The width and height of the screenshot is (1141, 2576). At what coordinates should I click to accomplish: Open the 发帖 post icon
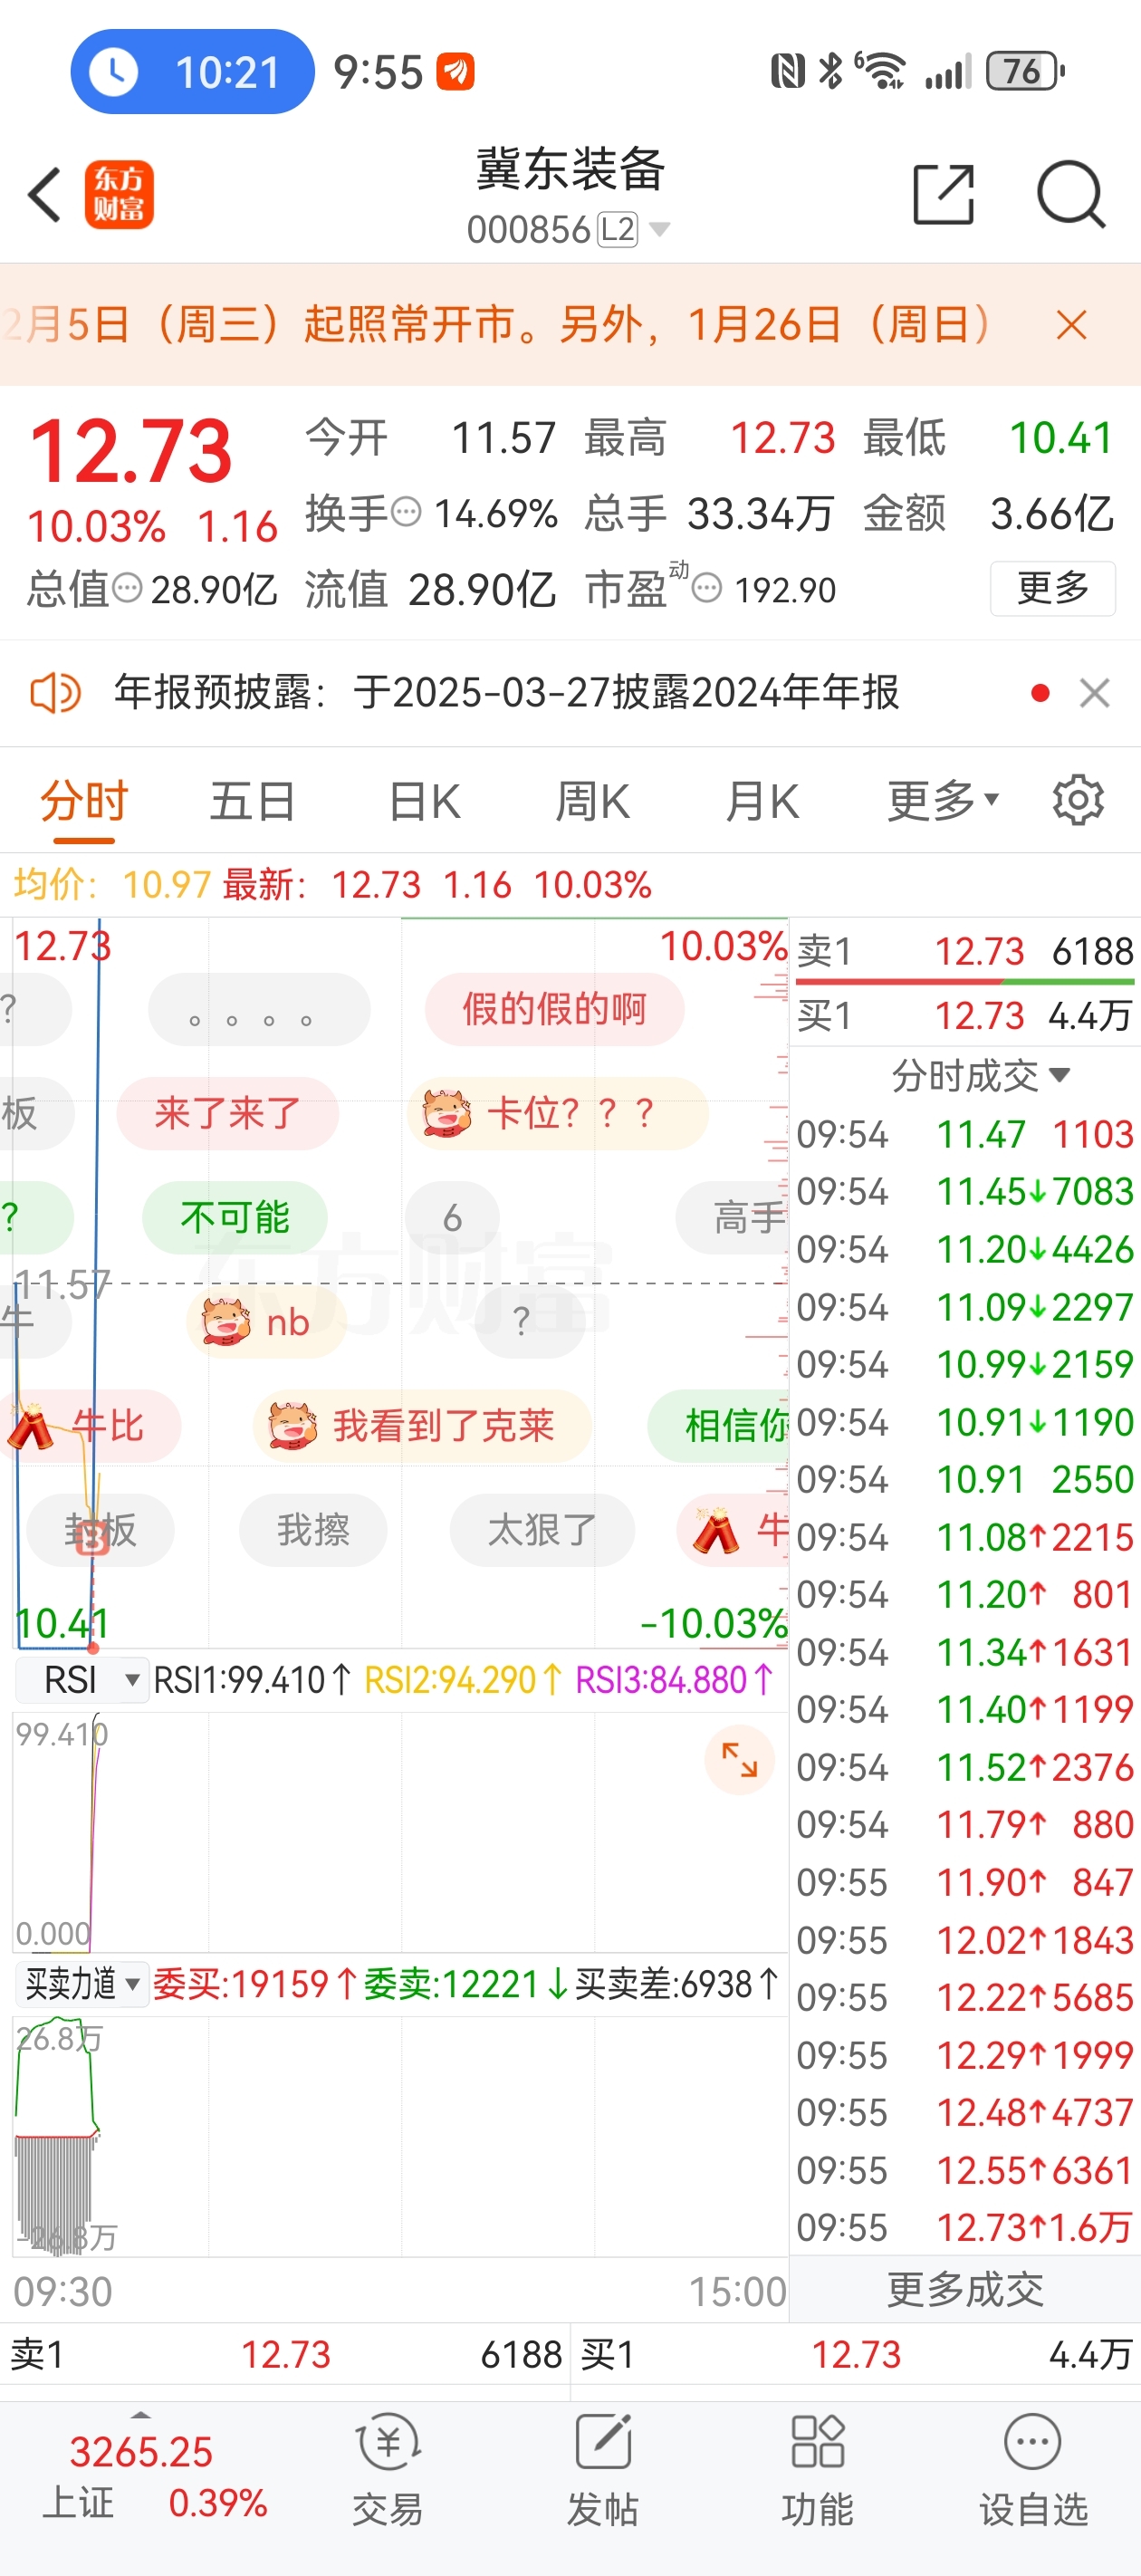[x=603, y=2470]
